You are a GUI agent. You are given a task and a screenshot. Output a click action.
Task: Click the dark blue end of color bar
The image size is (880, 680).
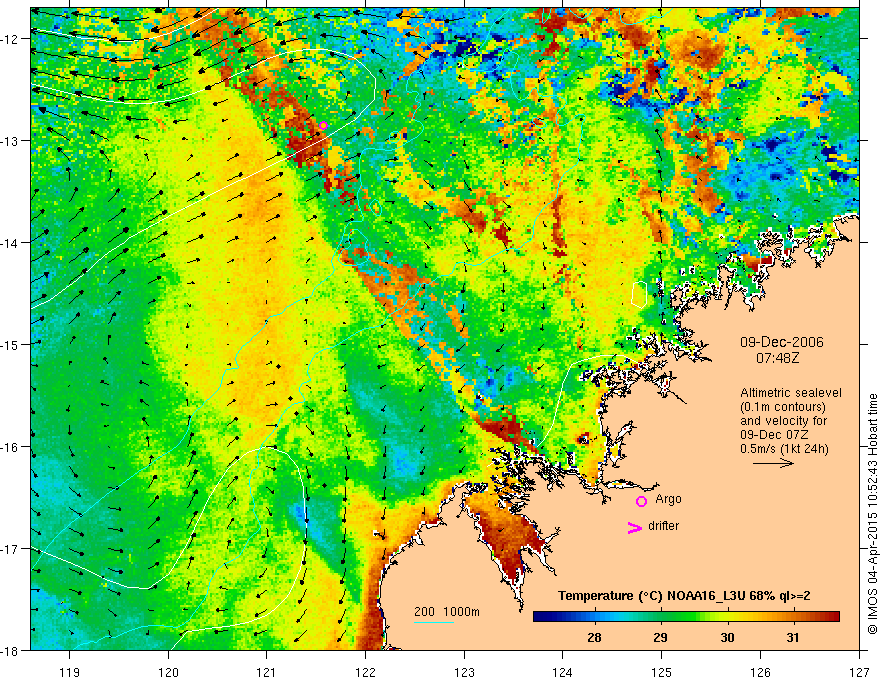click(x=542, y=616)
